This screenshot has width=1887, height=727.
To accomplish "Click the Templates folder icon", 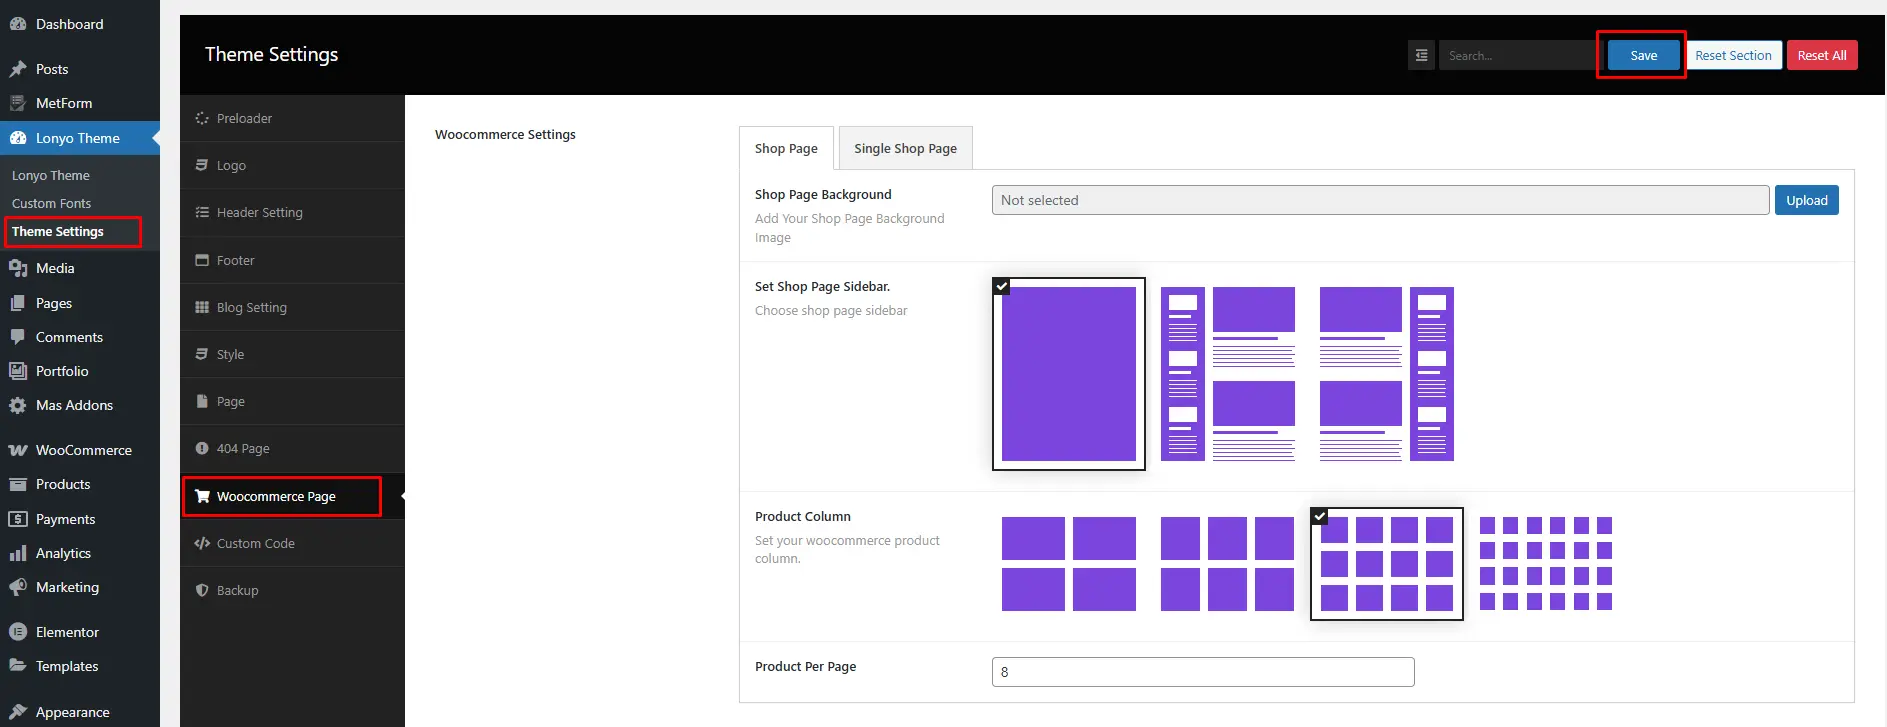I will coord(17,666).
